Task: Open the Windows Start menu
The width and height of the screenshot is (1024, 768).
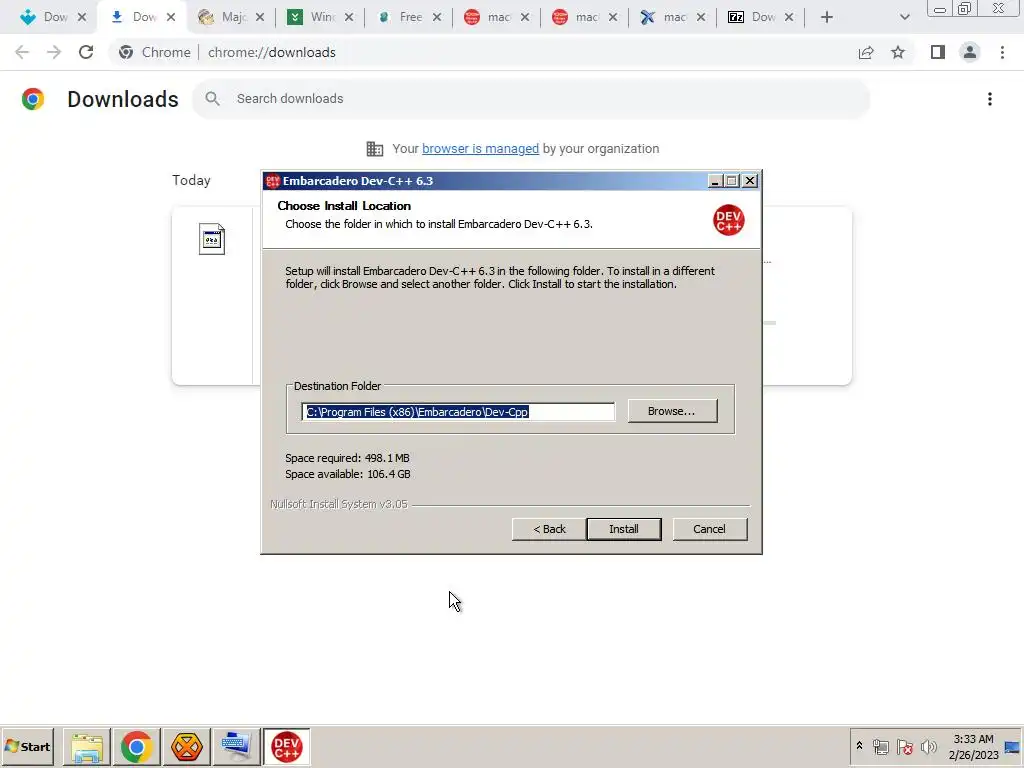Action: coord(27,746)
